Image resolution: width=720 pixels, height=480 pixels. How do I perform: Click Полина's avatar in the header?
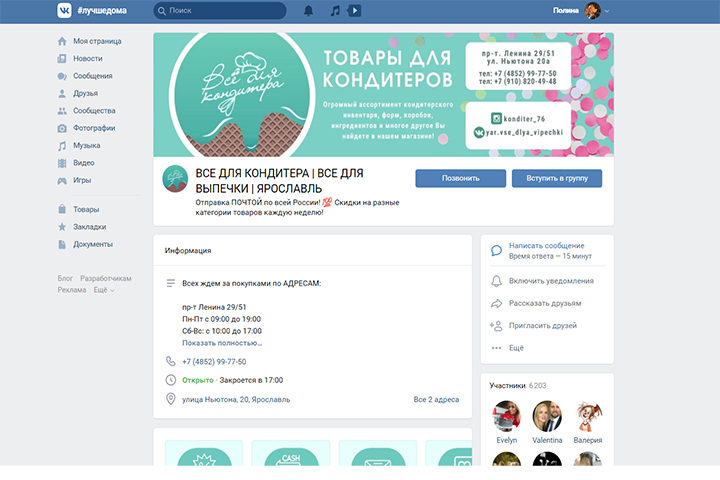[592, 11]
